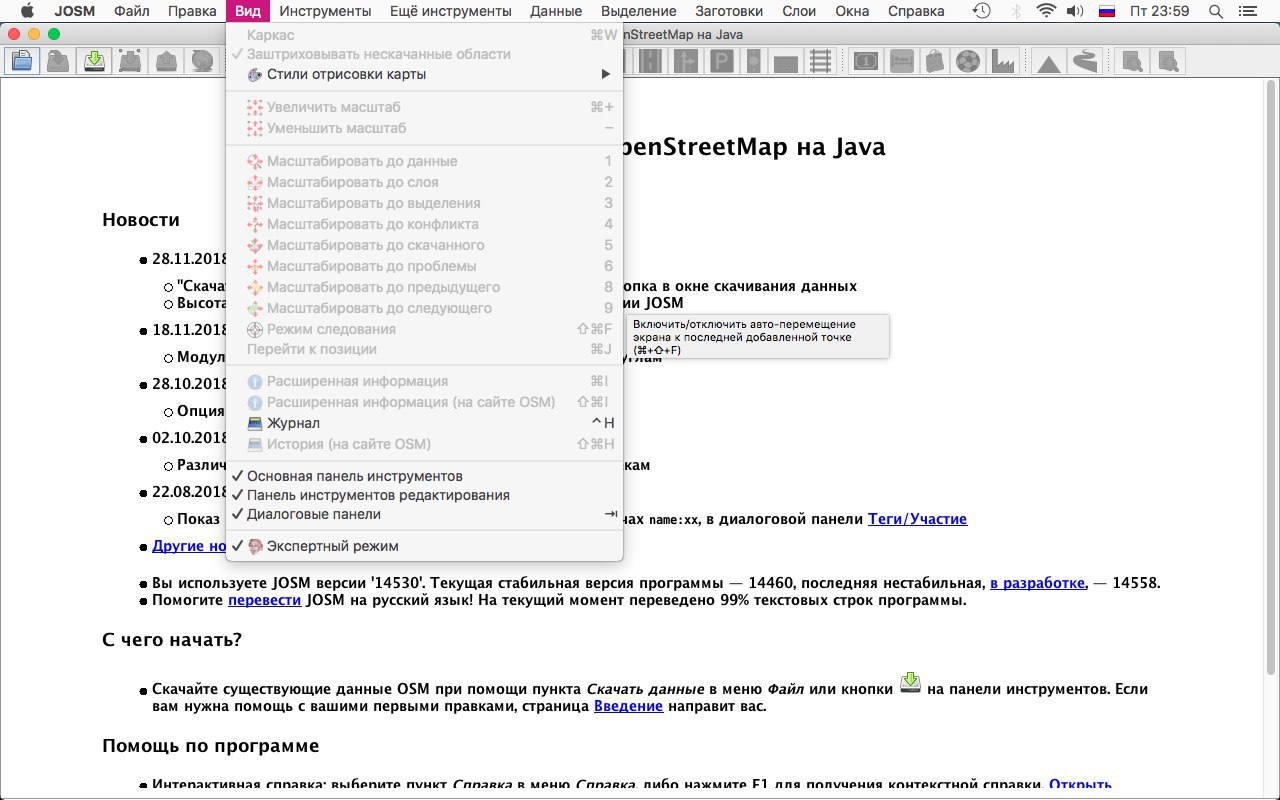1280x800 pixels.
Task: Click the volume speaker icon
Action: pos(1075,11)
